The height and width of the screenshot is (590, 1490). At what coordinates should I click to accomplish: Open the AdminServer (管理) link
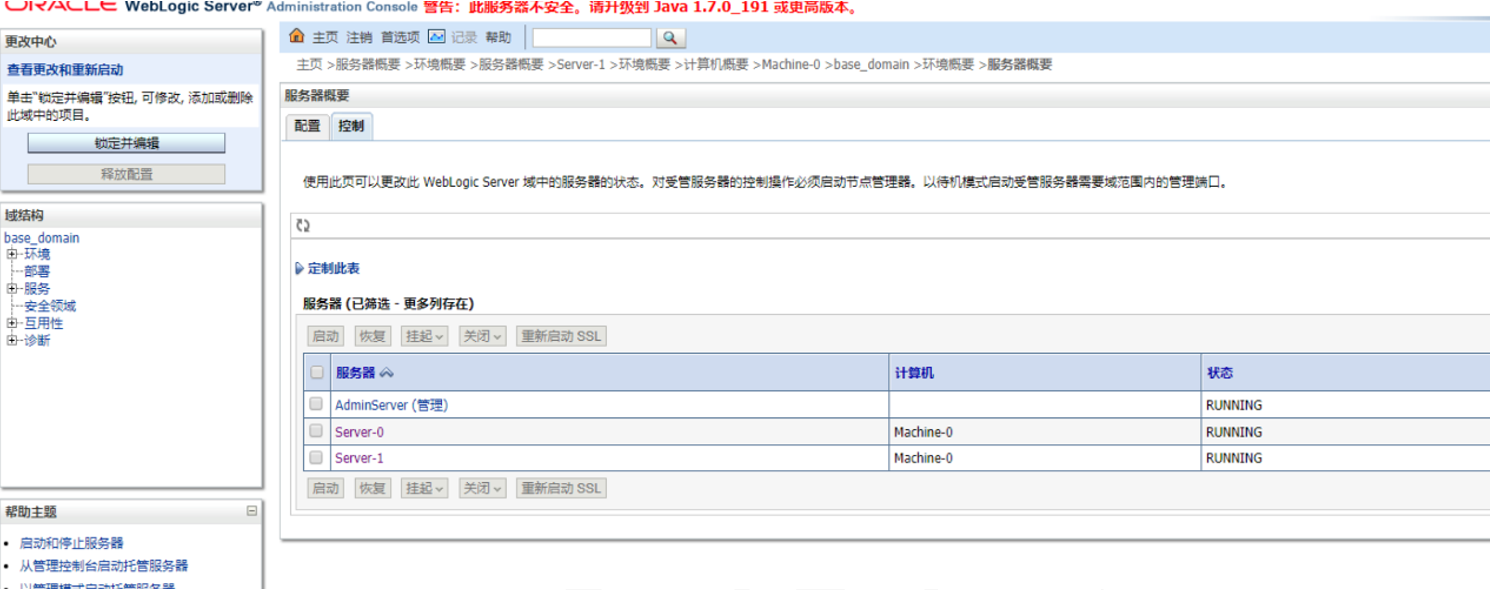[x=391, y=405]
